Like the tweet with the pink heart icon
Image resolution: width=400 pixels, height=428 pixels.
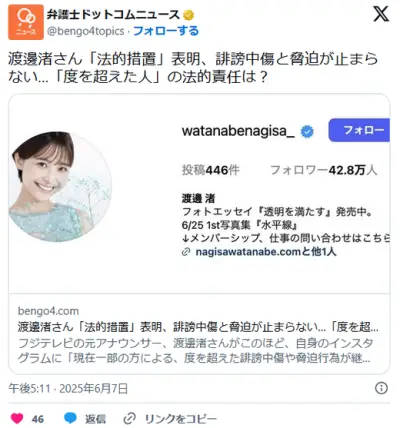click(x=17, y=418)
